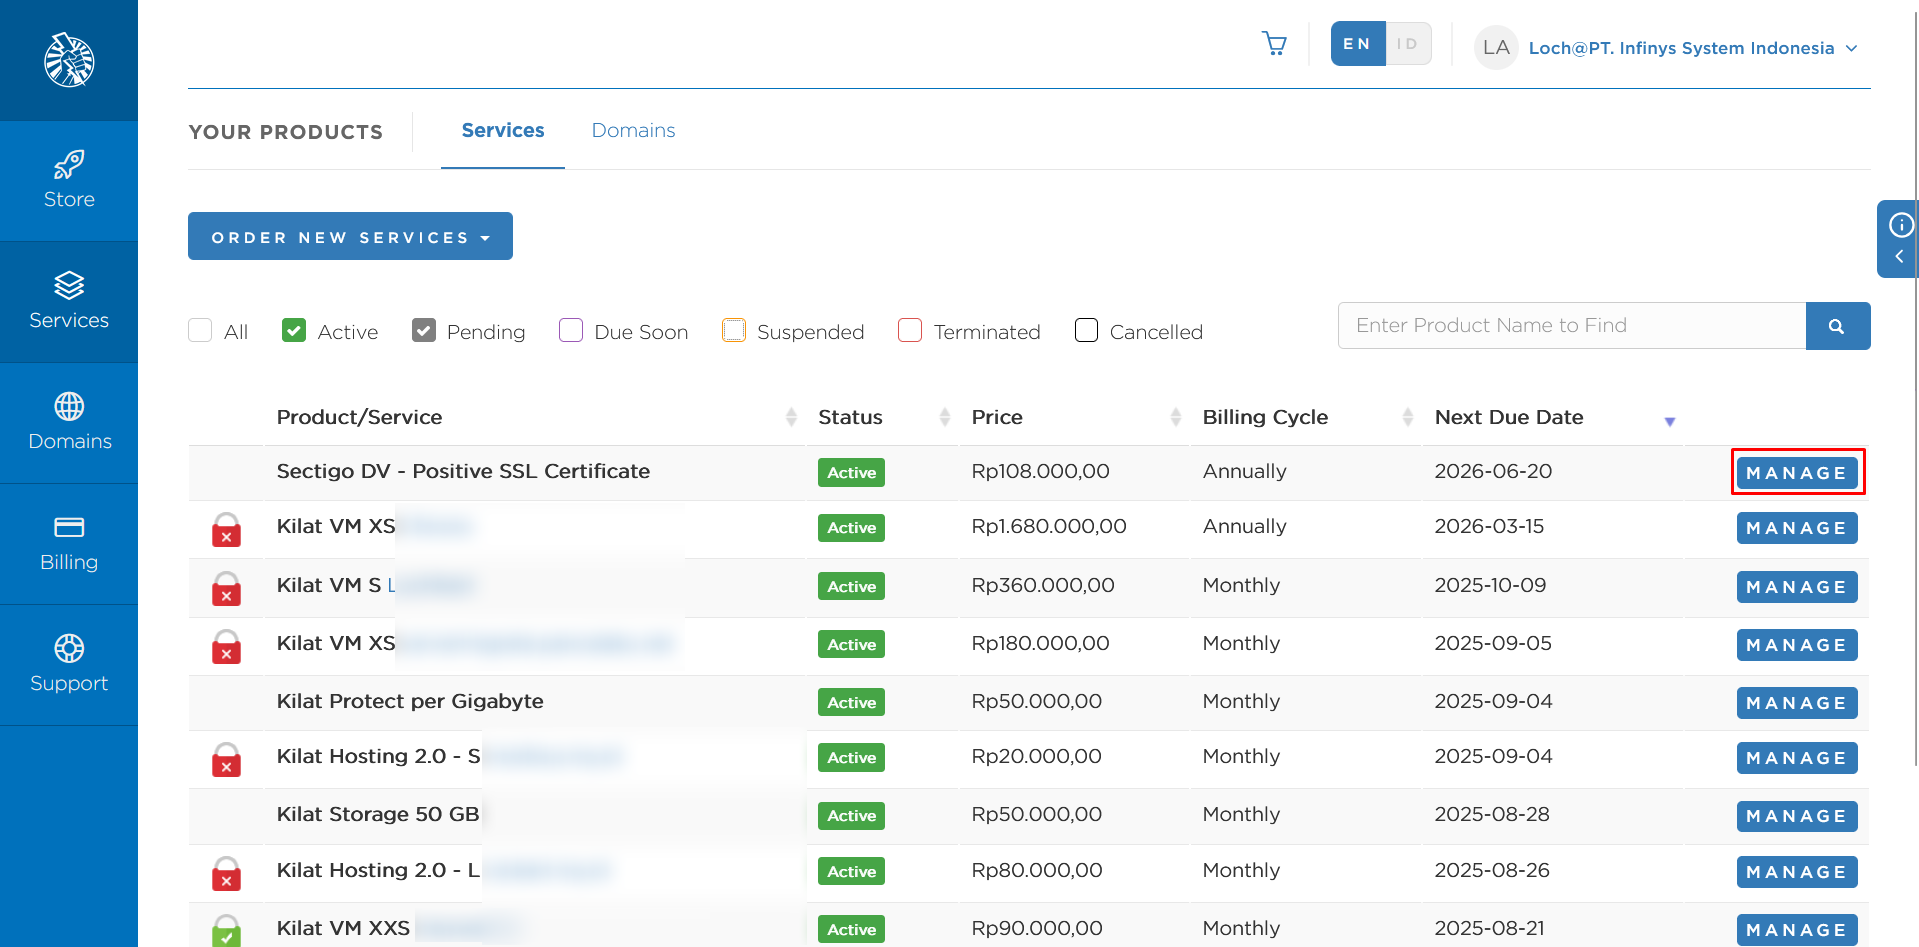Click the company logo at top left
The height and width of the screenshot is (947, 1919).
pos(68,59)
